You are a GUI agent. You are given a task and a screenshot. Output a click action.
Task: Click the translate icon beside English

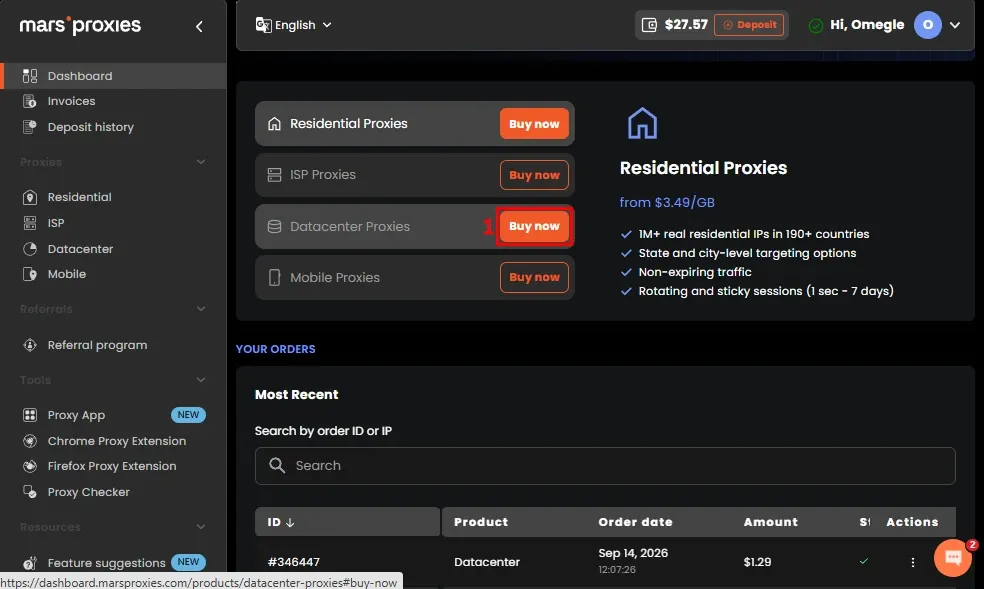coord(264,25)
